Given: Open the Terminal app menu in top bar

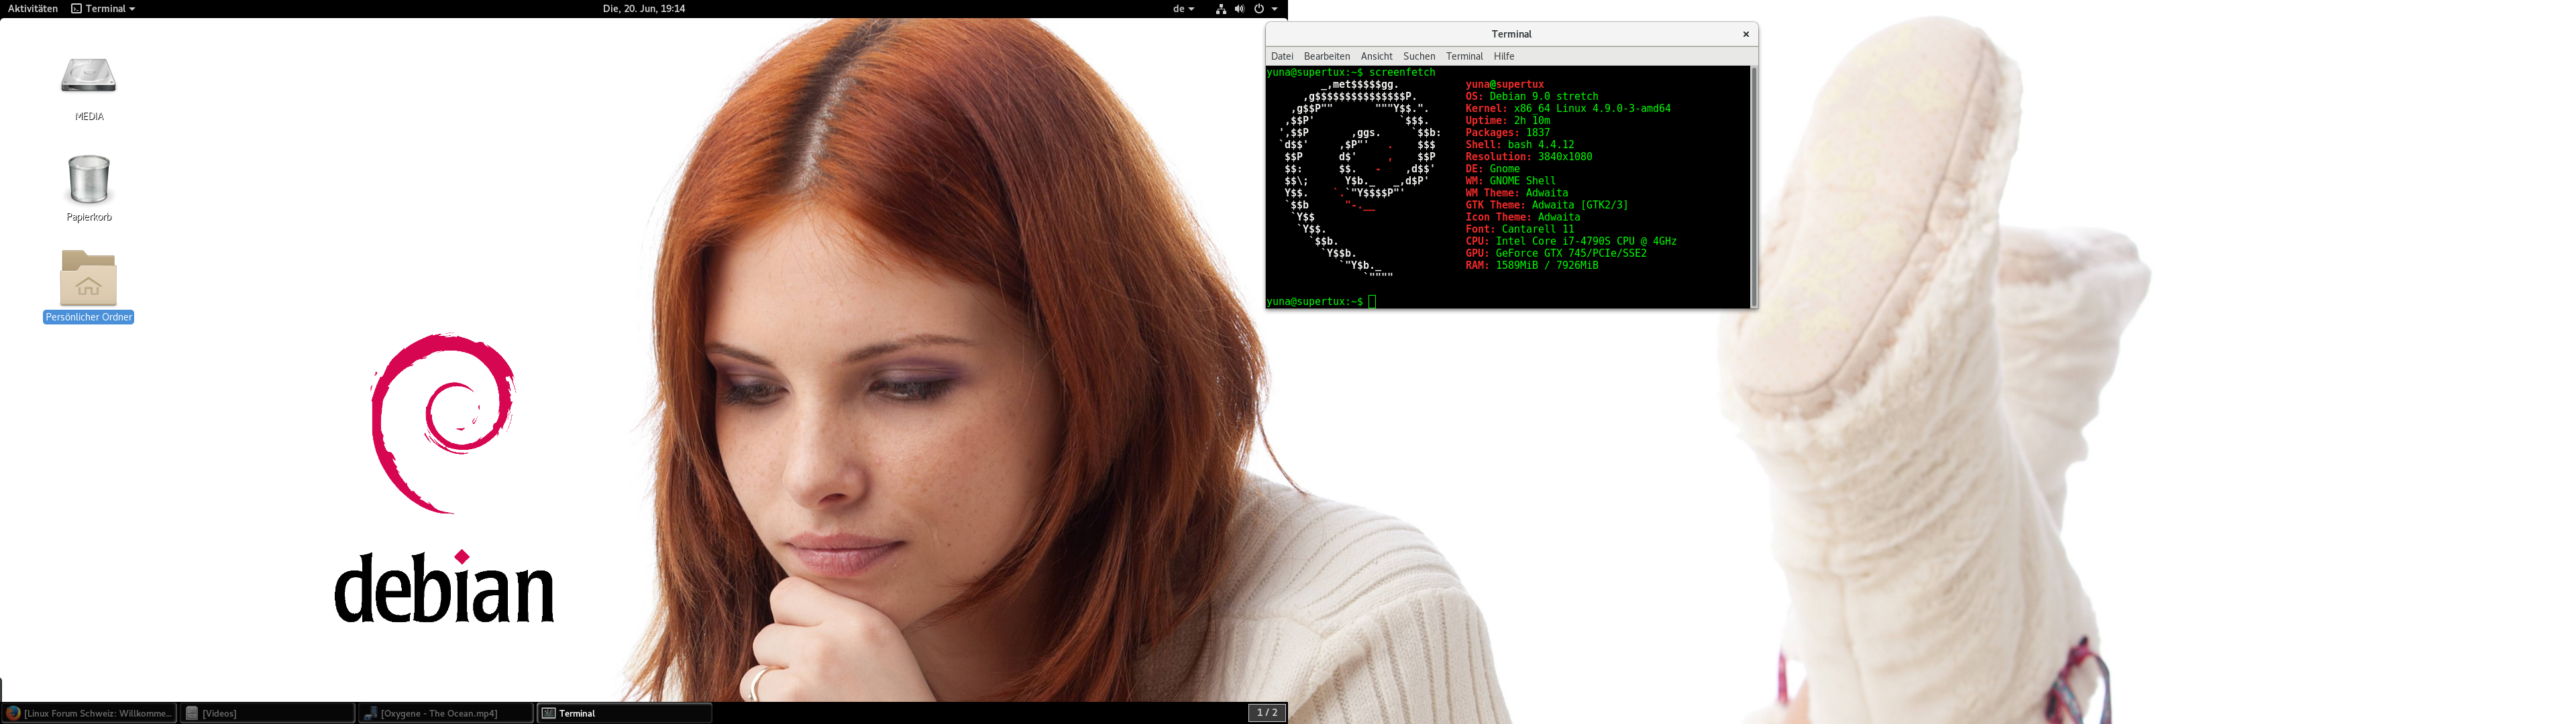Looking at the screenshot, I should coord(103,9).
